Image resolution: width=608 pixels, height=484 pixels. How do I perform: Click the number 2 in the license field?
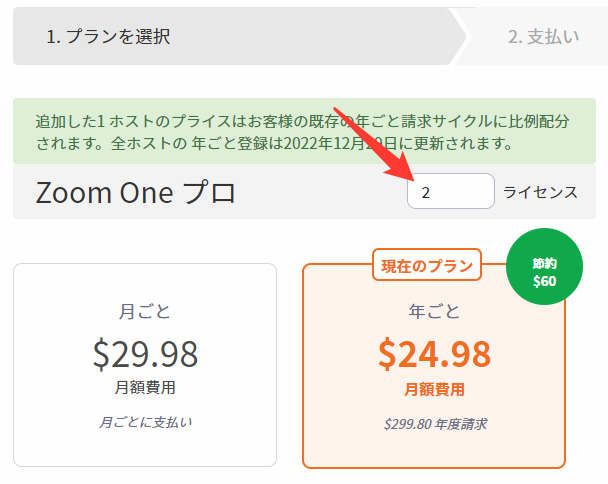tap(426, 192)
